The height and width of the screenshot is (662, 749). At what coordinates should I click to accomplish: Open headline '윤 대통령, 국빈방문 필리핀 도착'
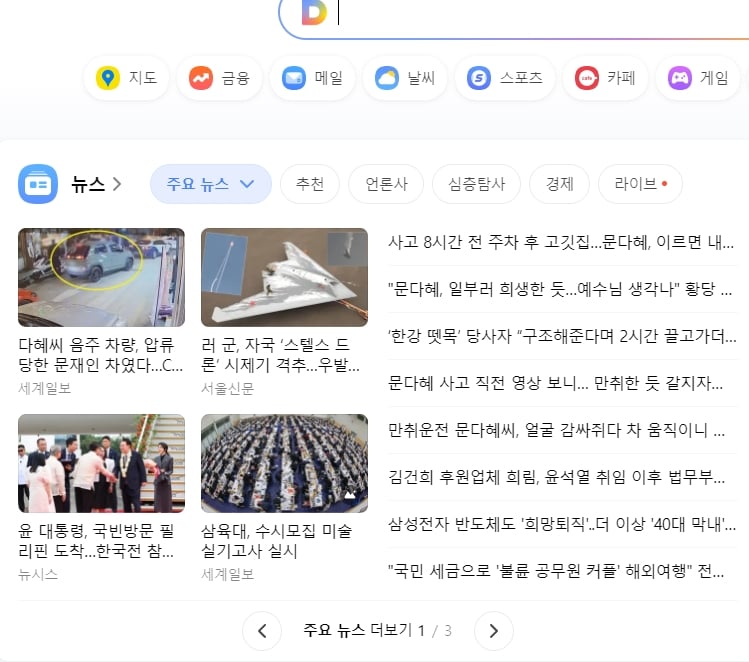coord(96,541)
